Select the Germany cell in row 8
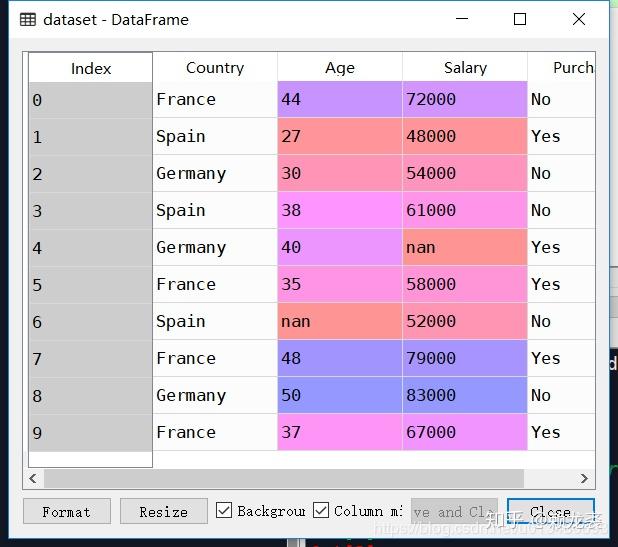This screenshot has width=618, height=547. tap(215, 395)
